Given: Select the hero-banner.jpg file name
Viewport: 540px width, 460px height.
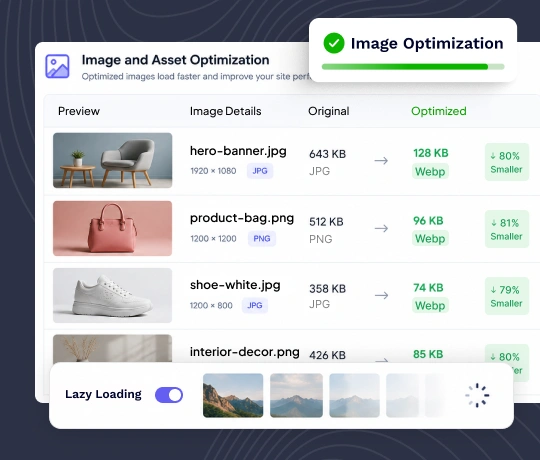Looking at the screenshot, I should point(238,151).
